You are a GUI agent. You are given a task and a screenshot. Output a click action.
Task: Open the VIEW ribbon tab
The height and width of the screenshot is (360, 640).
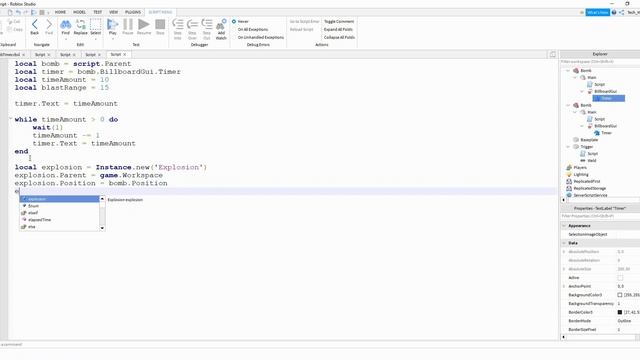[x=113, y=12]
